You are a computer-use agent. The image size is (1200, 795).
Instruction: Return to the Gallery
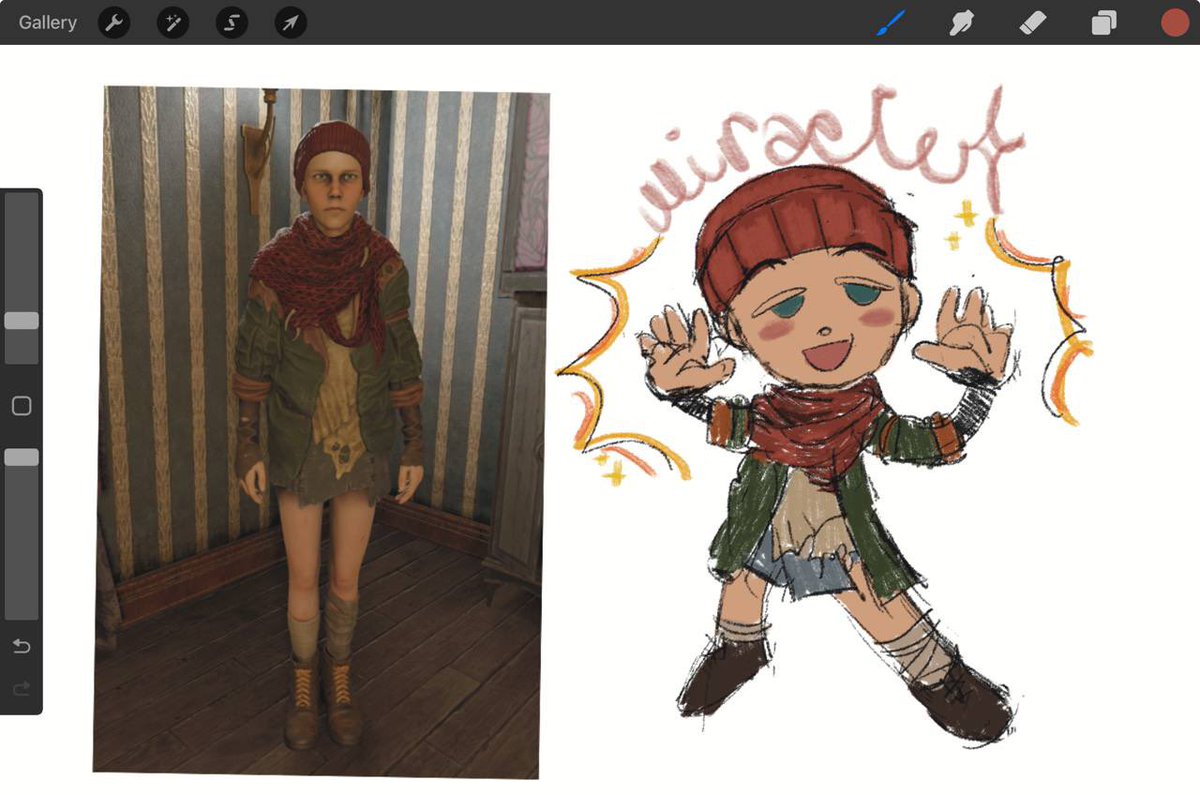click(x=46, y=22)
